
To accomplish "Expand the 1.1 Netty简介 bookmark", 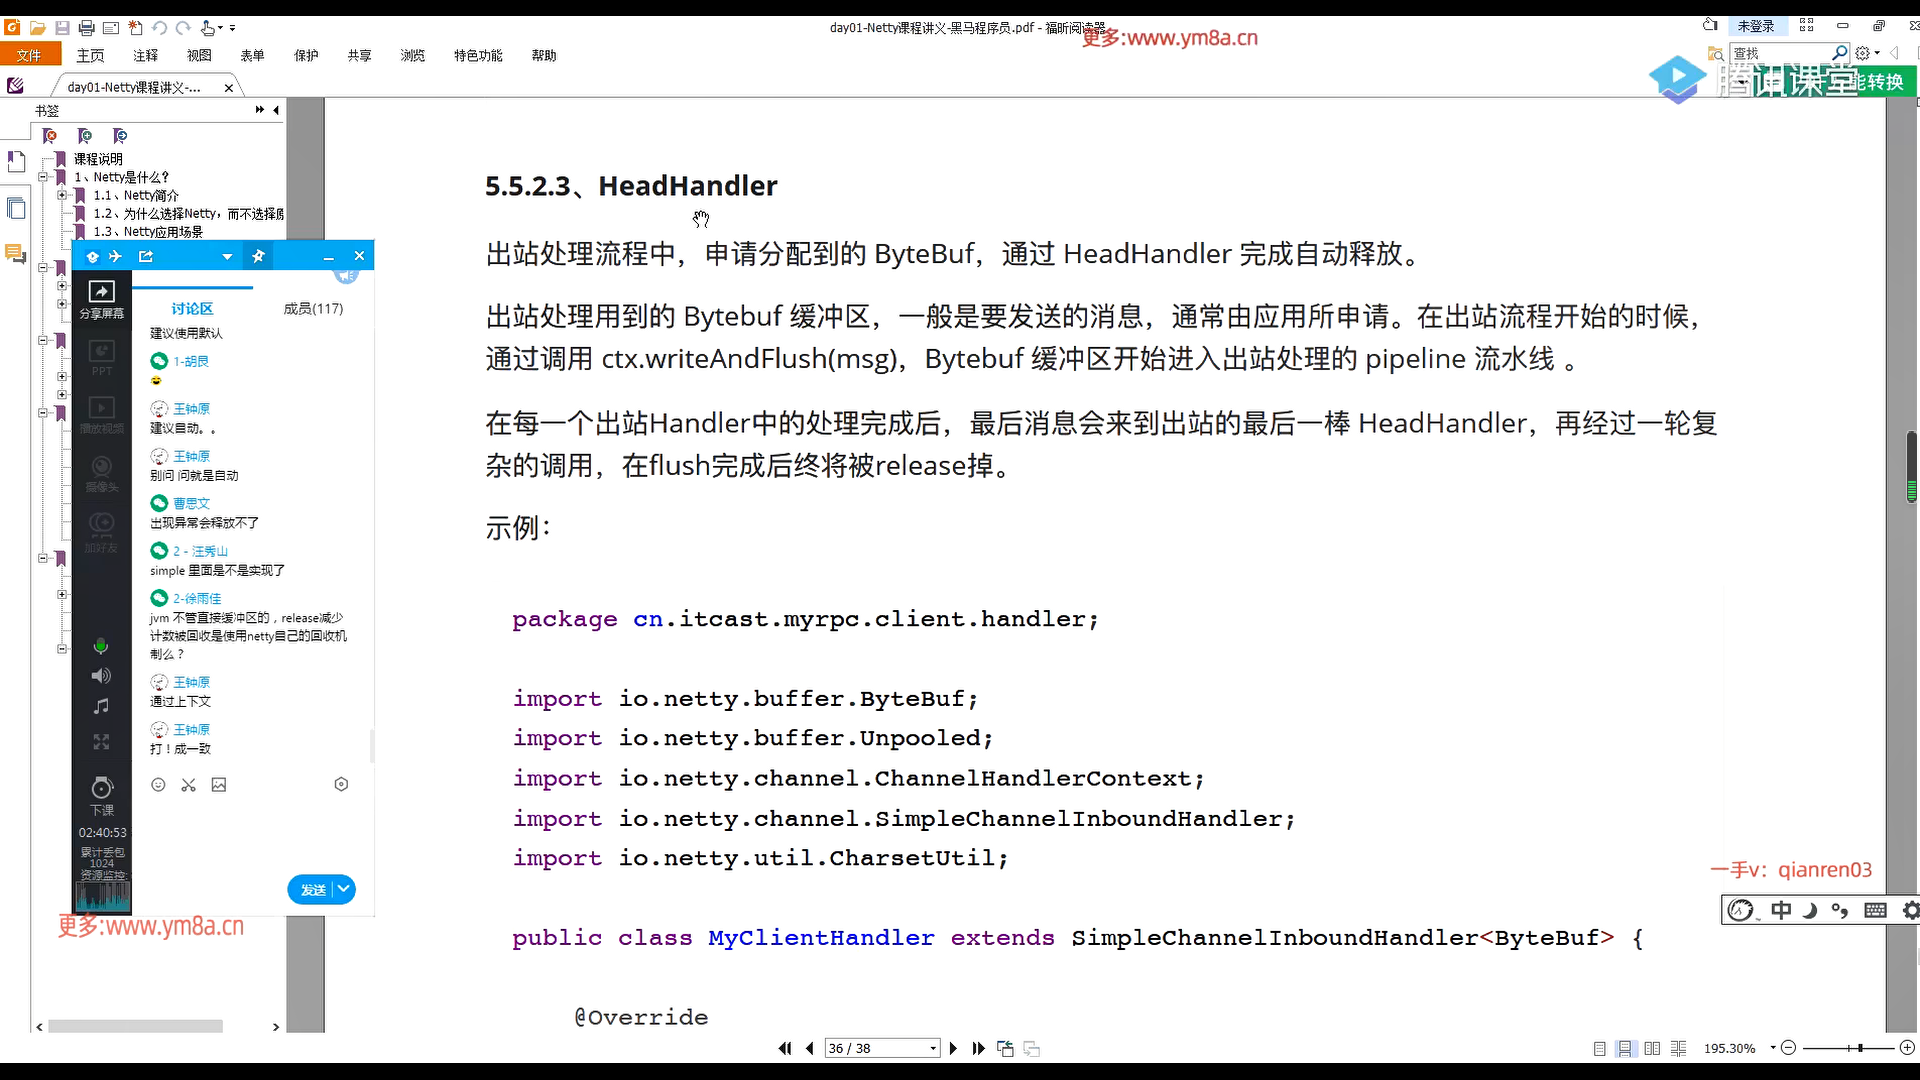I will (62, 195).
